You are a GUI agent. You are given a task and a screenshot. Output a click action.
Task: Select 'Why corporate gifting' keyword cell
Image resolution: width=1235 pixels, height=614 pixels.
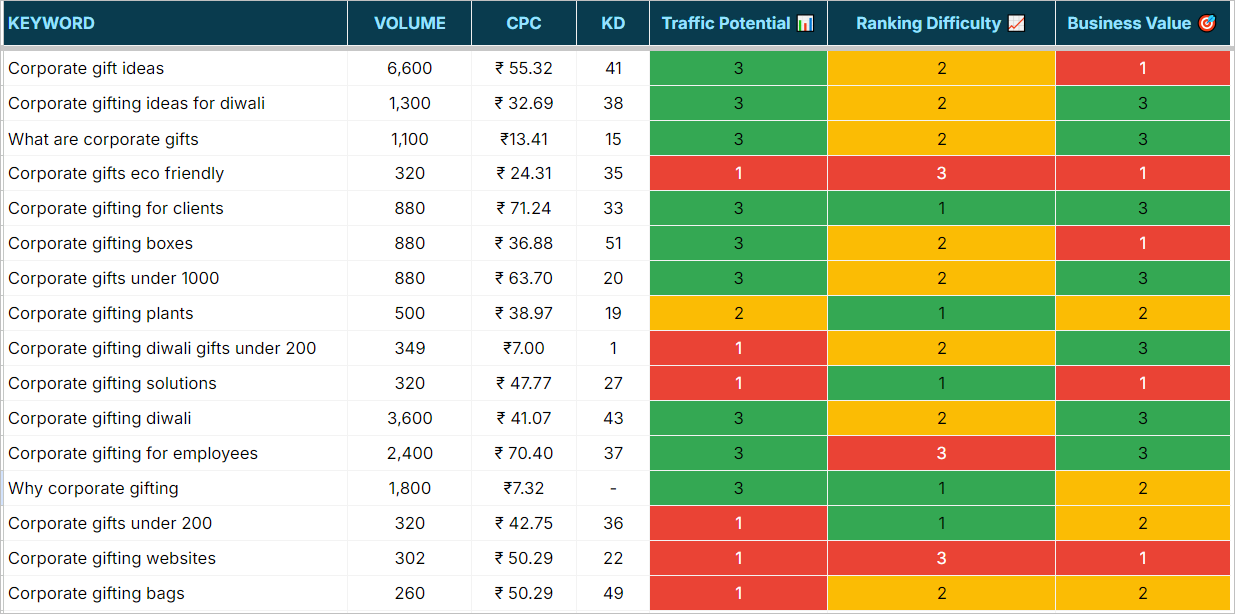point(175,488)
